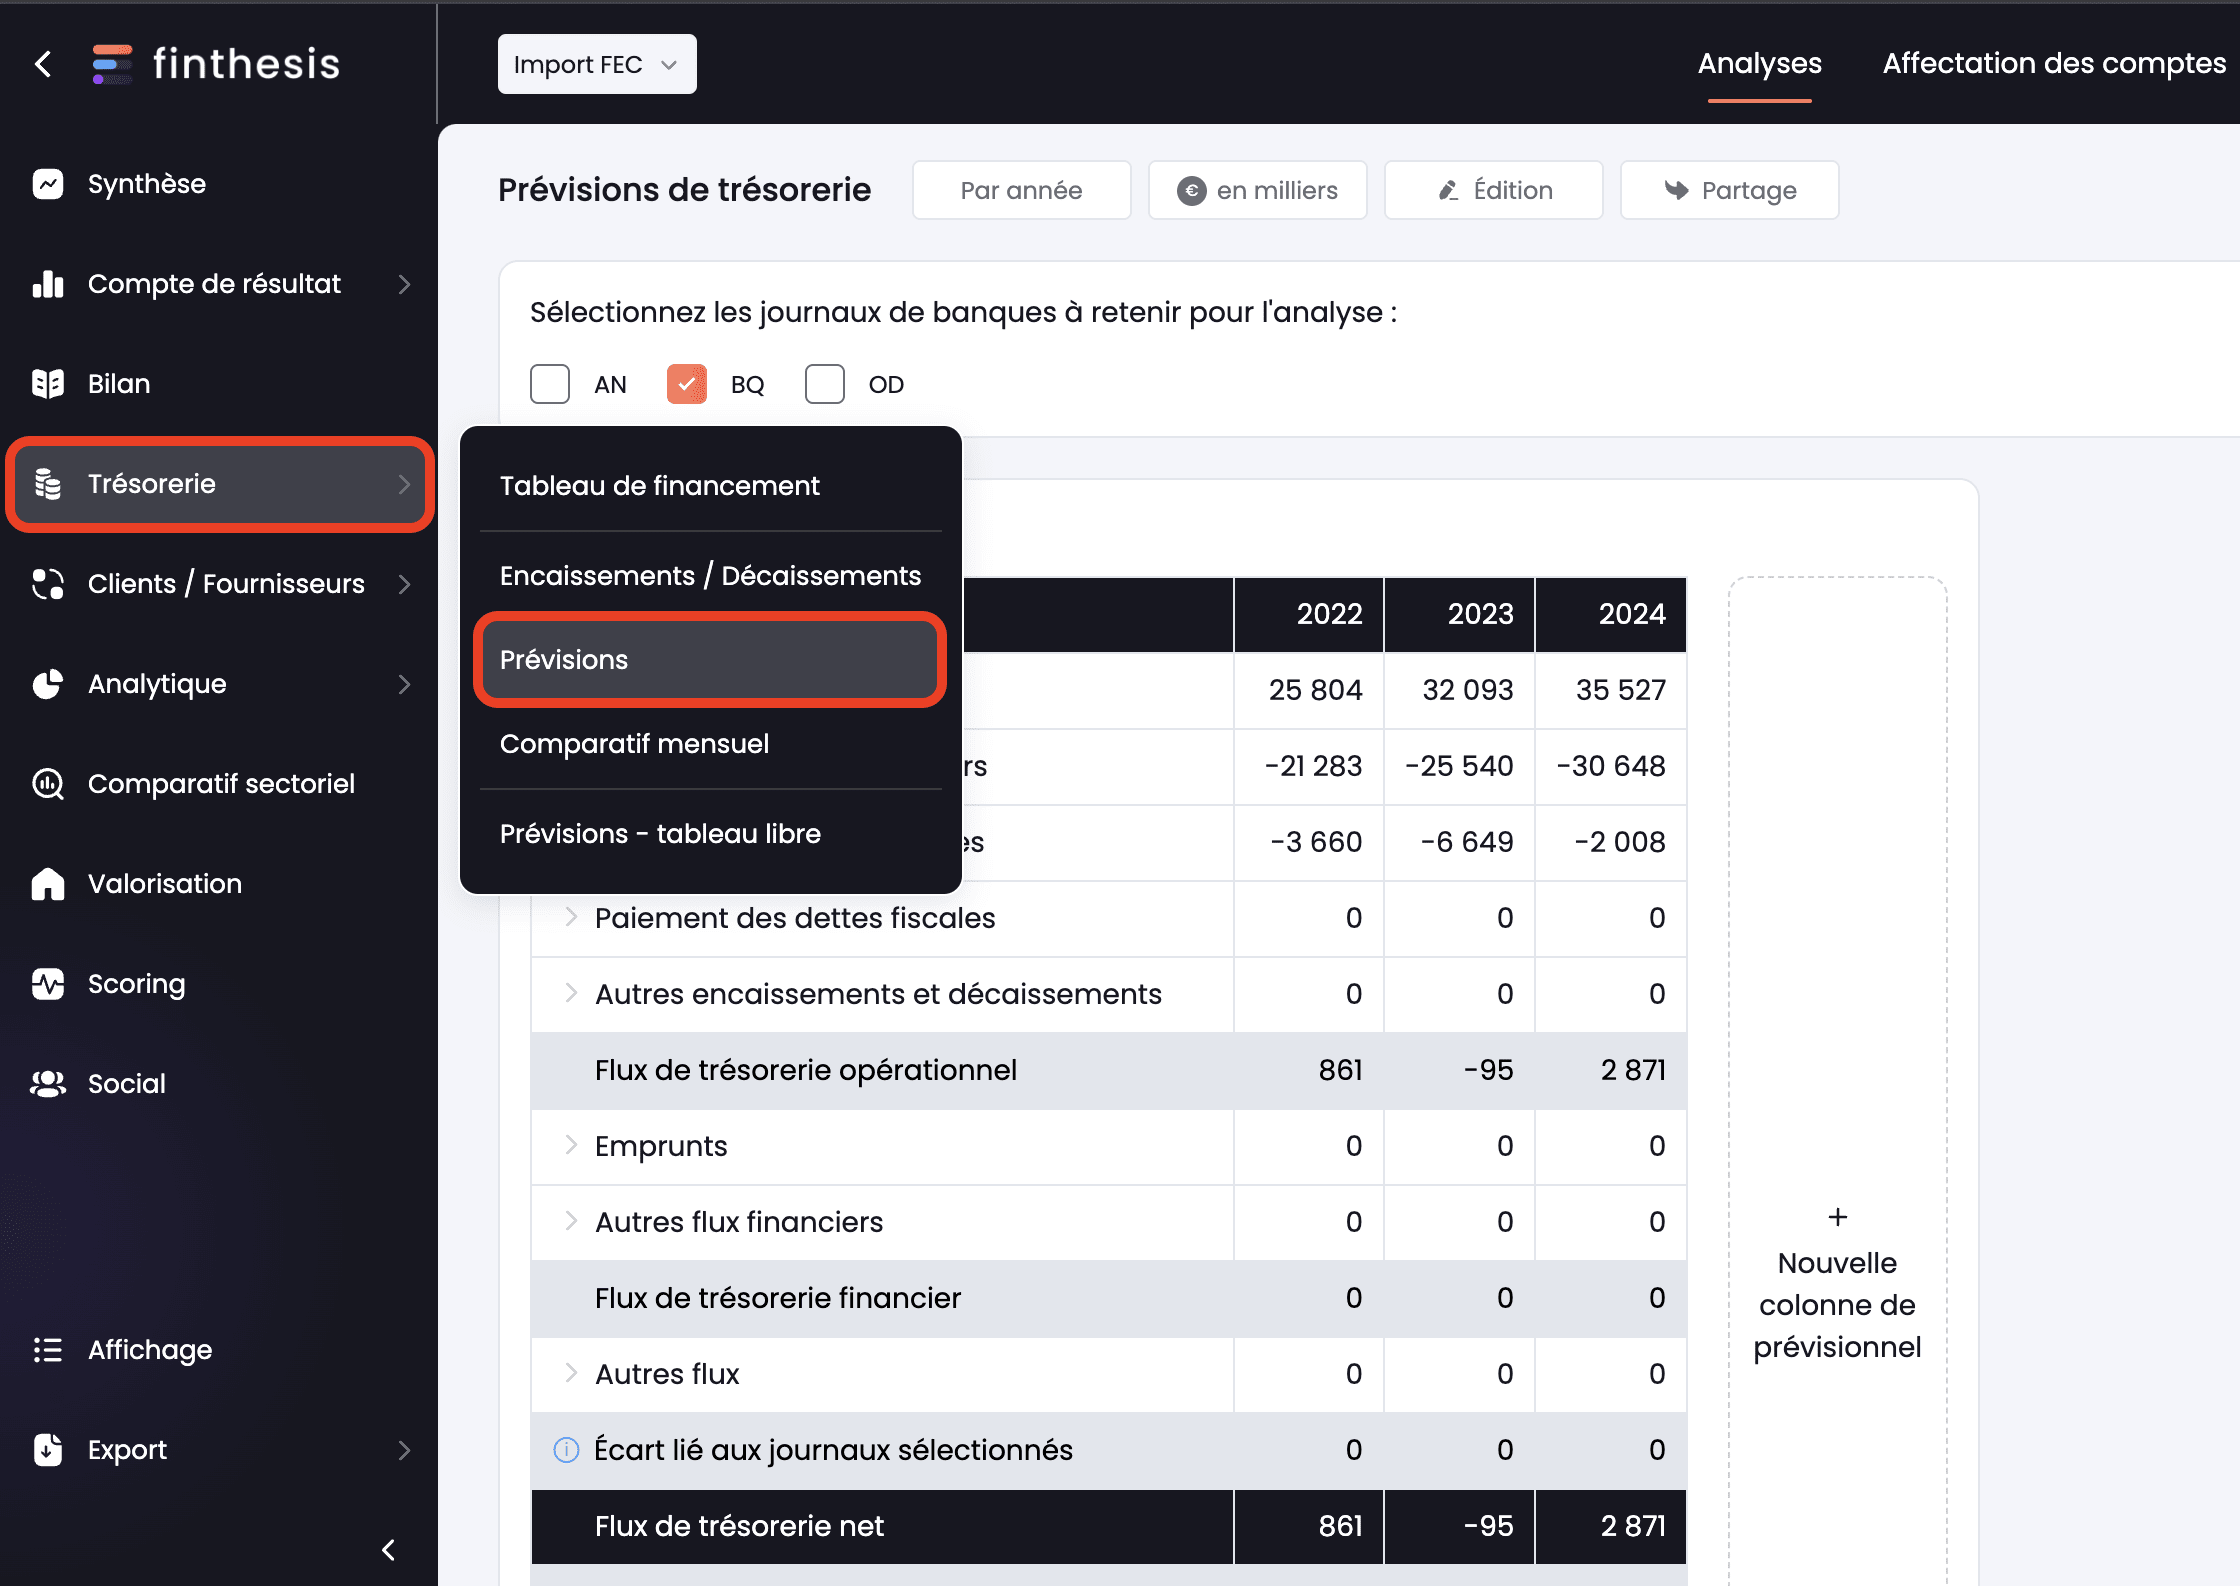The width and height of the screenshot is (2240, 1586).
Task: Expand the Autres flux row
Action: (571, 1373)
